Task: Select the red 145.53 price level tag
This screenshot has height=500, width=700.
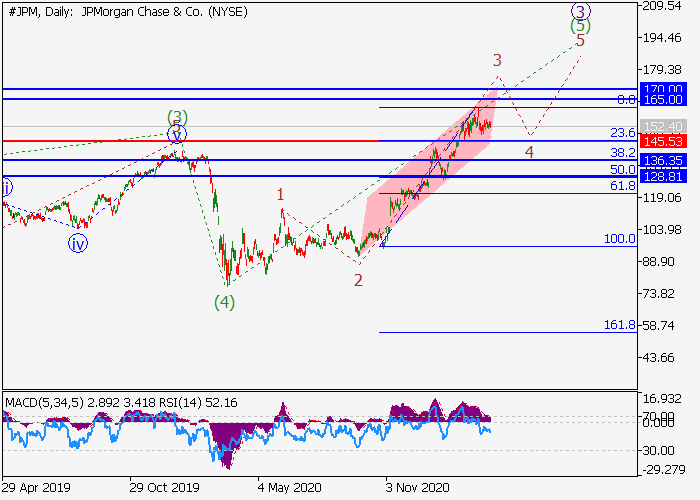Action: 663,142
